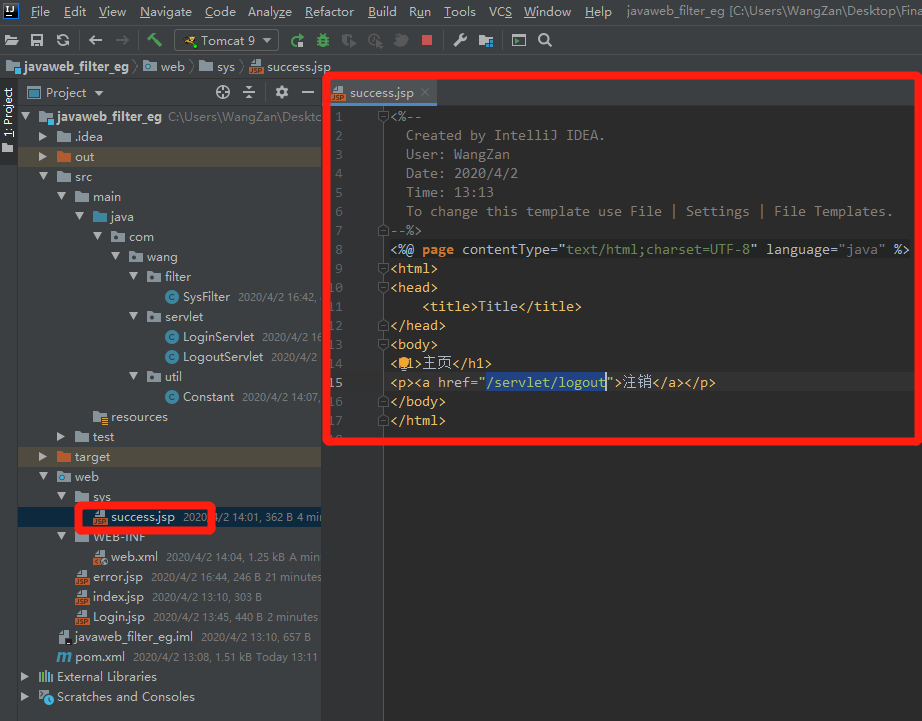
Task: Select the success.jsp editor tab
Action: [x=380, y=93]
